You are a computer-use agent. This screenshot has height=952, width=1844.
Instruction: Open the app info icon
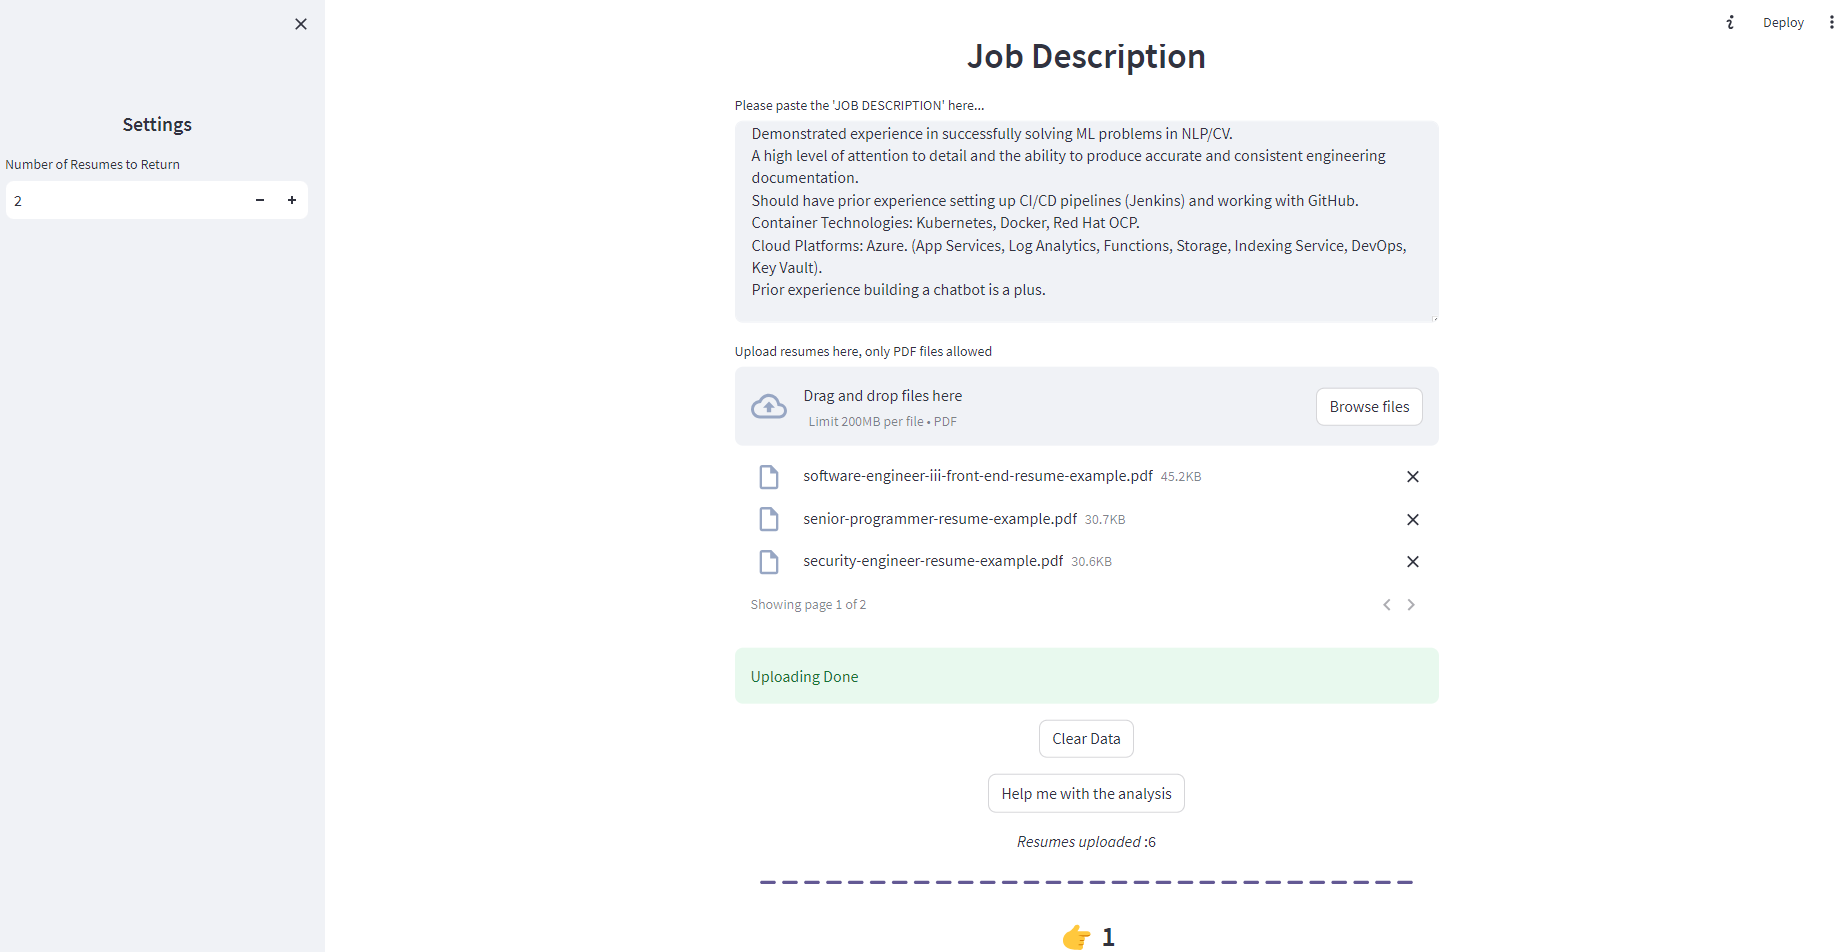(1730, 22)
